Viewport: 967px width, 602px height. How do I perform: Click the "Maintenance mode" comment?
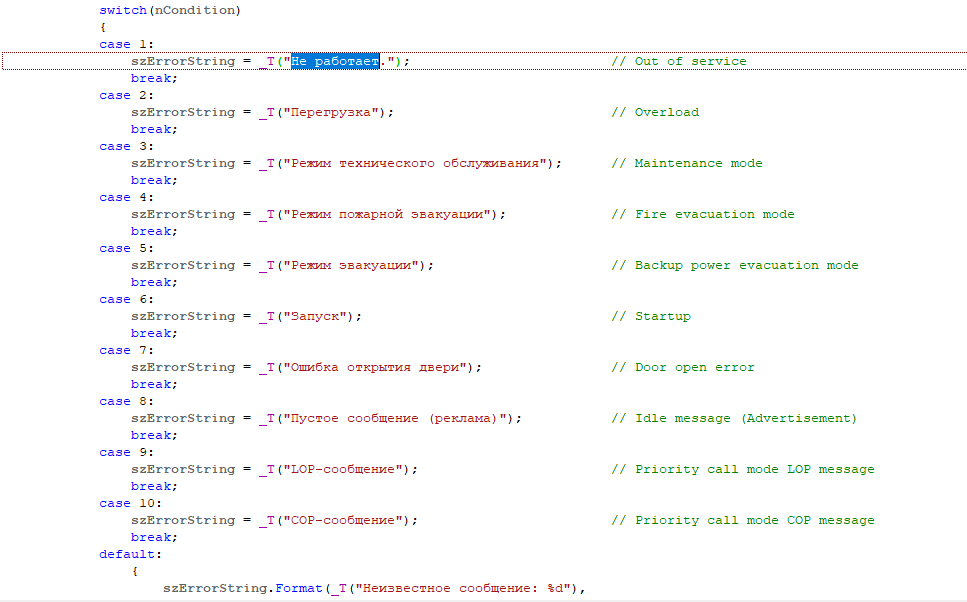[x=698, y=164]
